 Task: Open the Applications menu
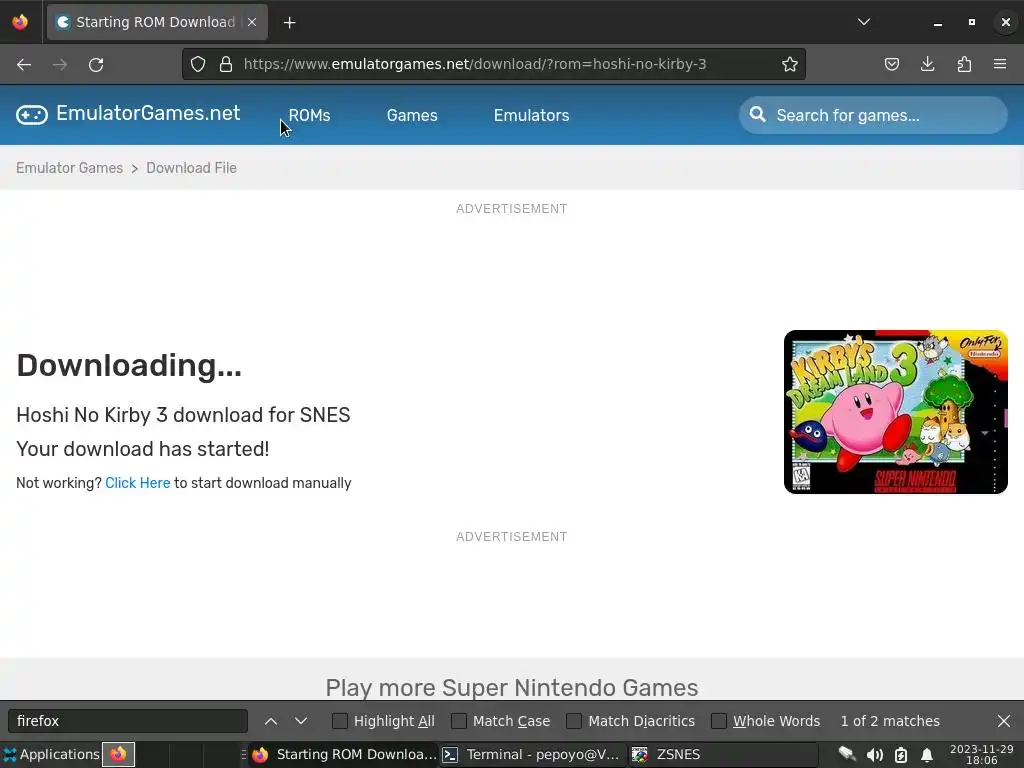[52, 754]
